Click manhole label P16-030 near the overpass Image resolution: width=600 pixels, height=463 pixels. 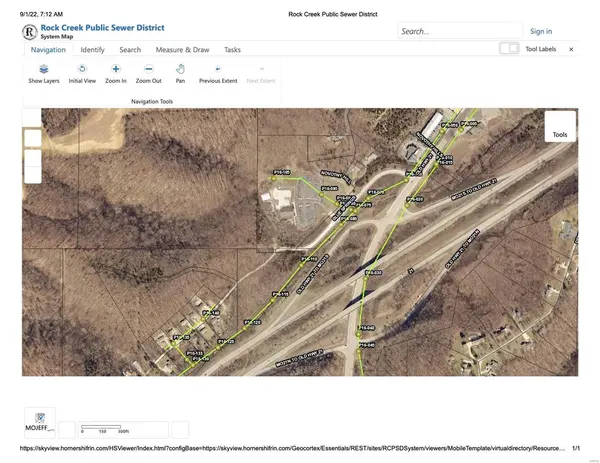[x=373, y=273]
